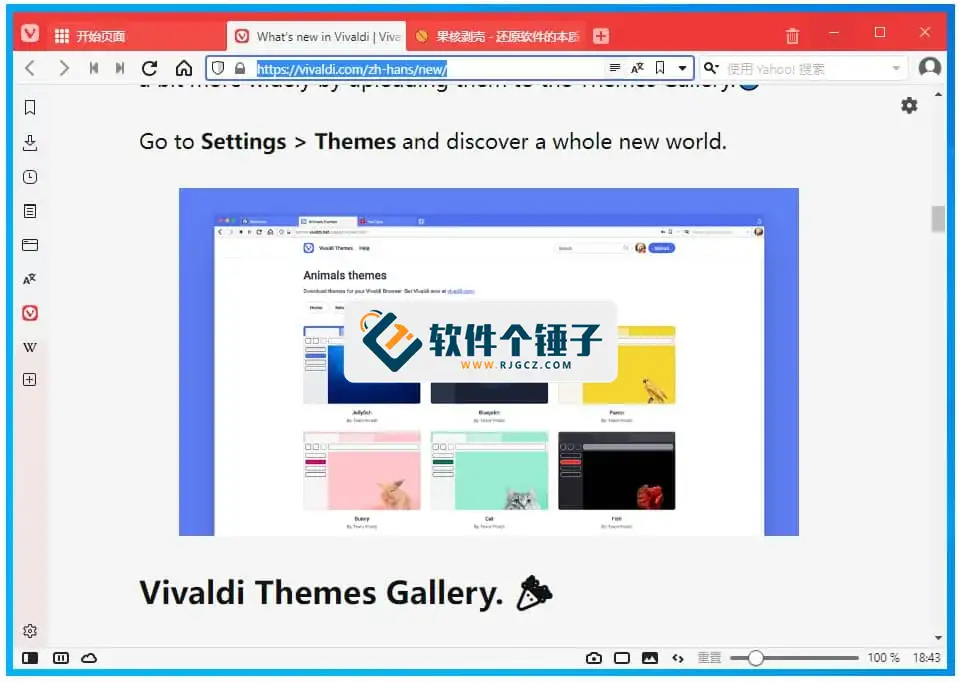Choose a search engine via the magnifier
Image resolution: width=961 pixels, height=682 pixels.
click(711, 68)
